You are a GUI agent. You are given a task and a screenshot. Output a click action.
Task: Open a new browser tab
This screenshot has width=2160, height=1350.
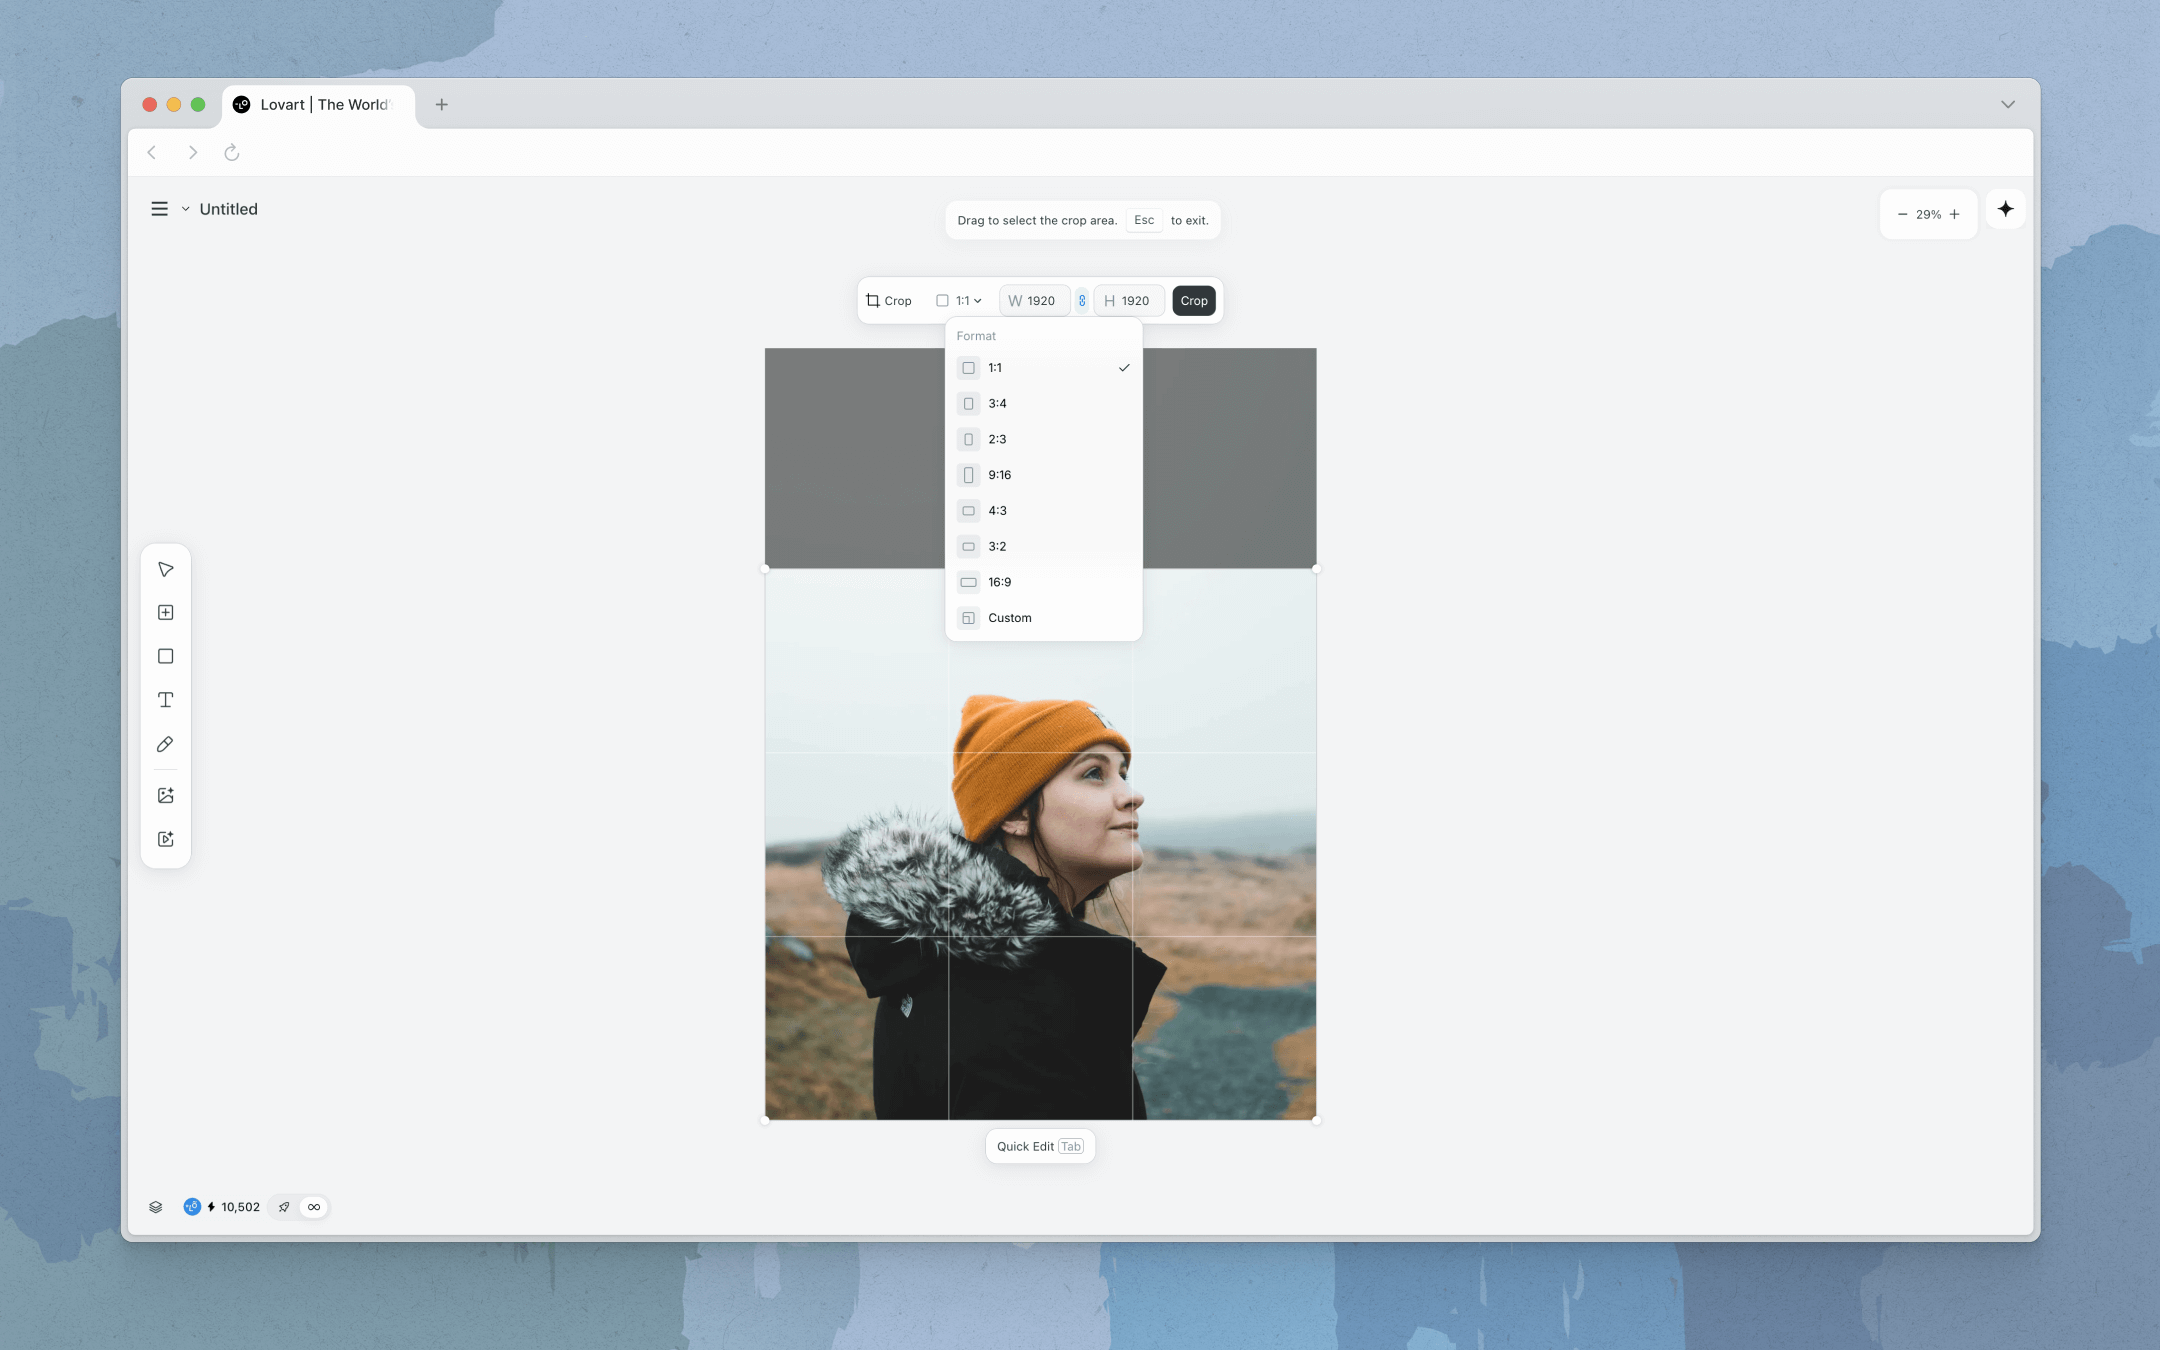point(442,104)
